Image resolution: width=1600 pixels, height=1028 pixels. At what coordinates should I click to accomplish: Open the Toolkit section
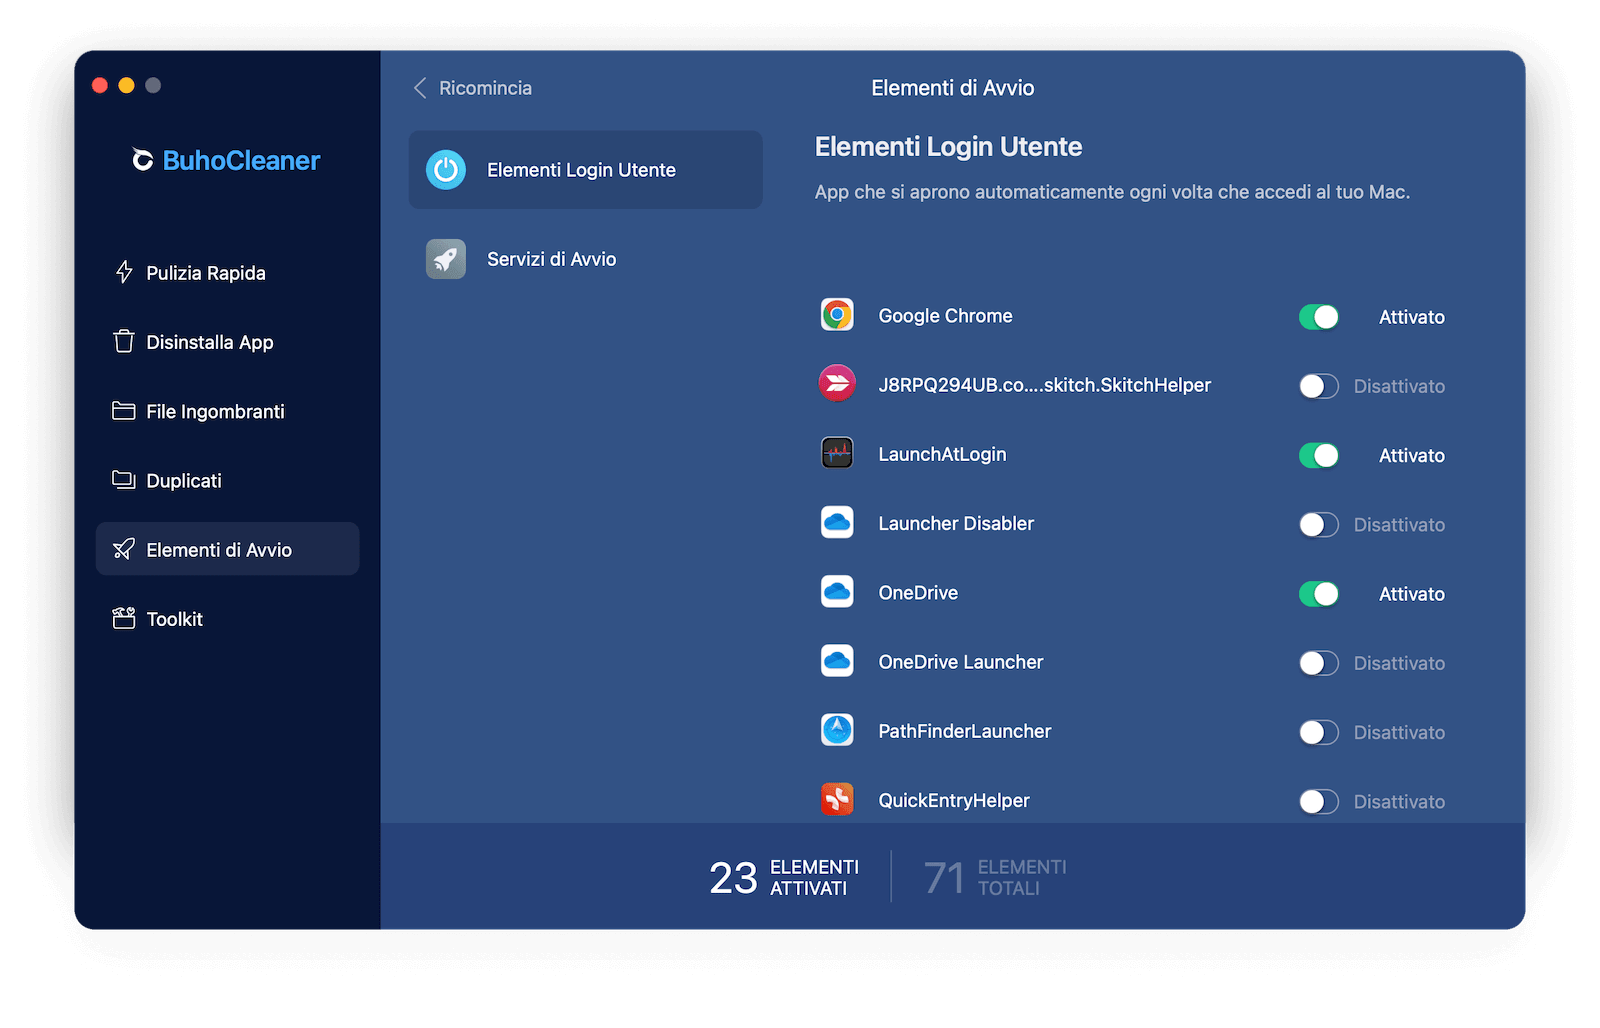(227, 619)
